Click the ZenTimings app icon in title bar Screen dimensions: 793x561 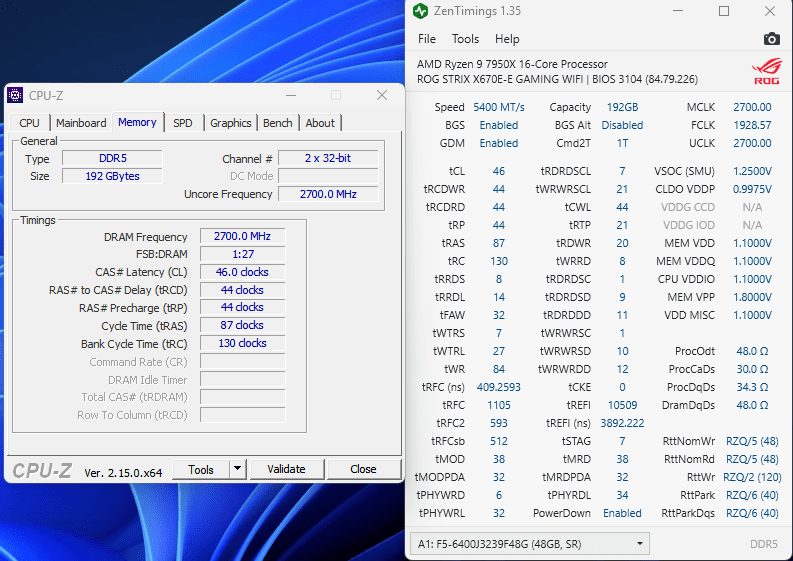pyautogui.click(x=420, y=11)
